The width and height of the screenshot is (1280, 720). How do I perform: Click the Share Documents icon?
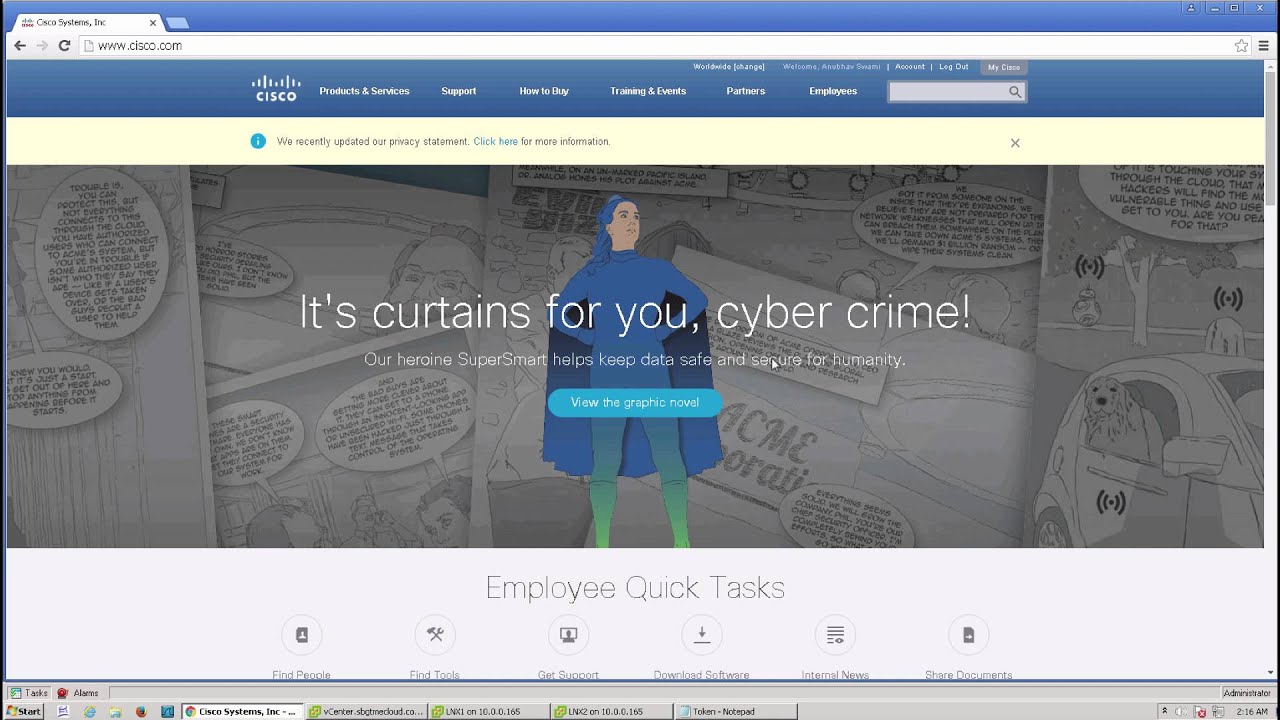pyautogui.click(x=968, y=635)
